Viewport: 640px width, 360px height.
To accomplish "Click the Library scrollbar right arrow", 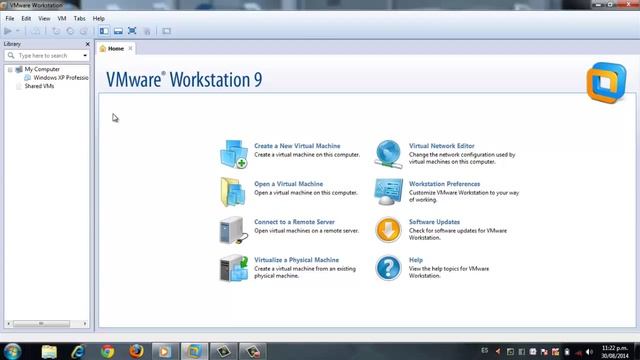I will pos(85,324).
